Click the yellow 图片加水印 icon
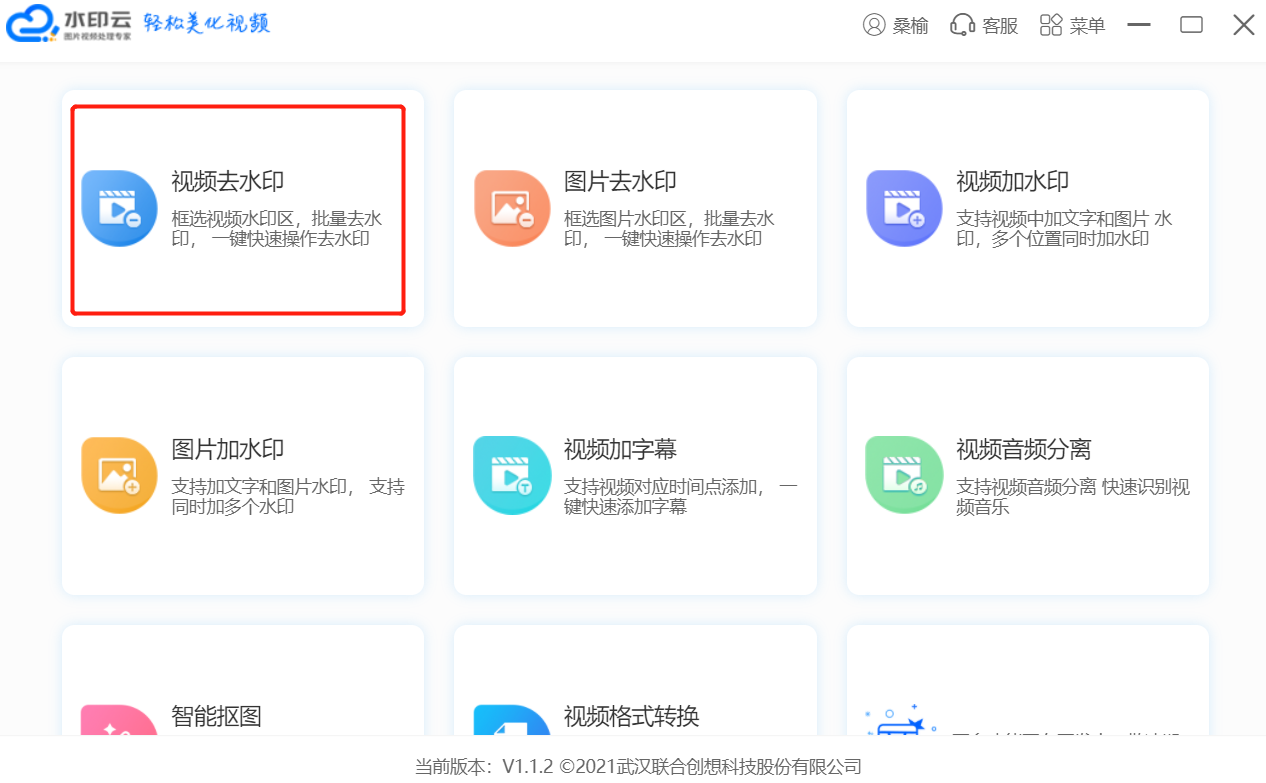Viewport: 1266px width, 783px height. [119, 475]
